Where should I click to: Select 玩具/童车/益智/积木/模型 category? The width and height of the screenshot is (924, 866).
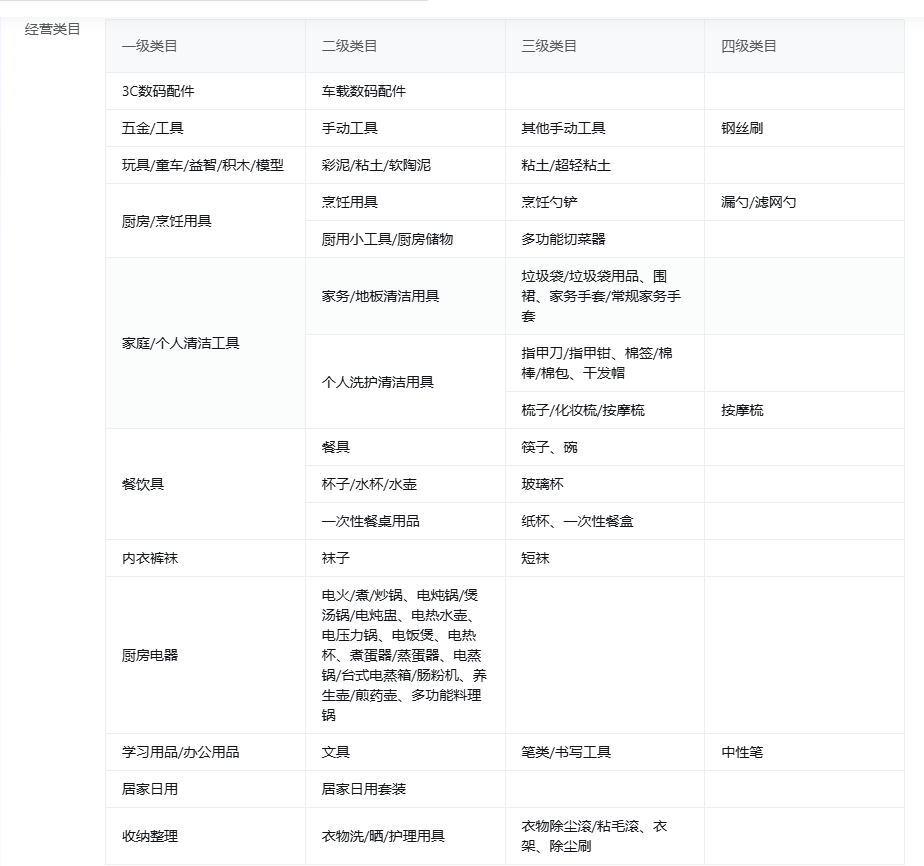click(203, 165)
